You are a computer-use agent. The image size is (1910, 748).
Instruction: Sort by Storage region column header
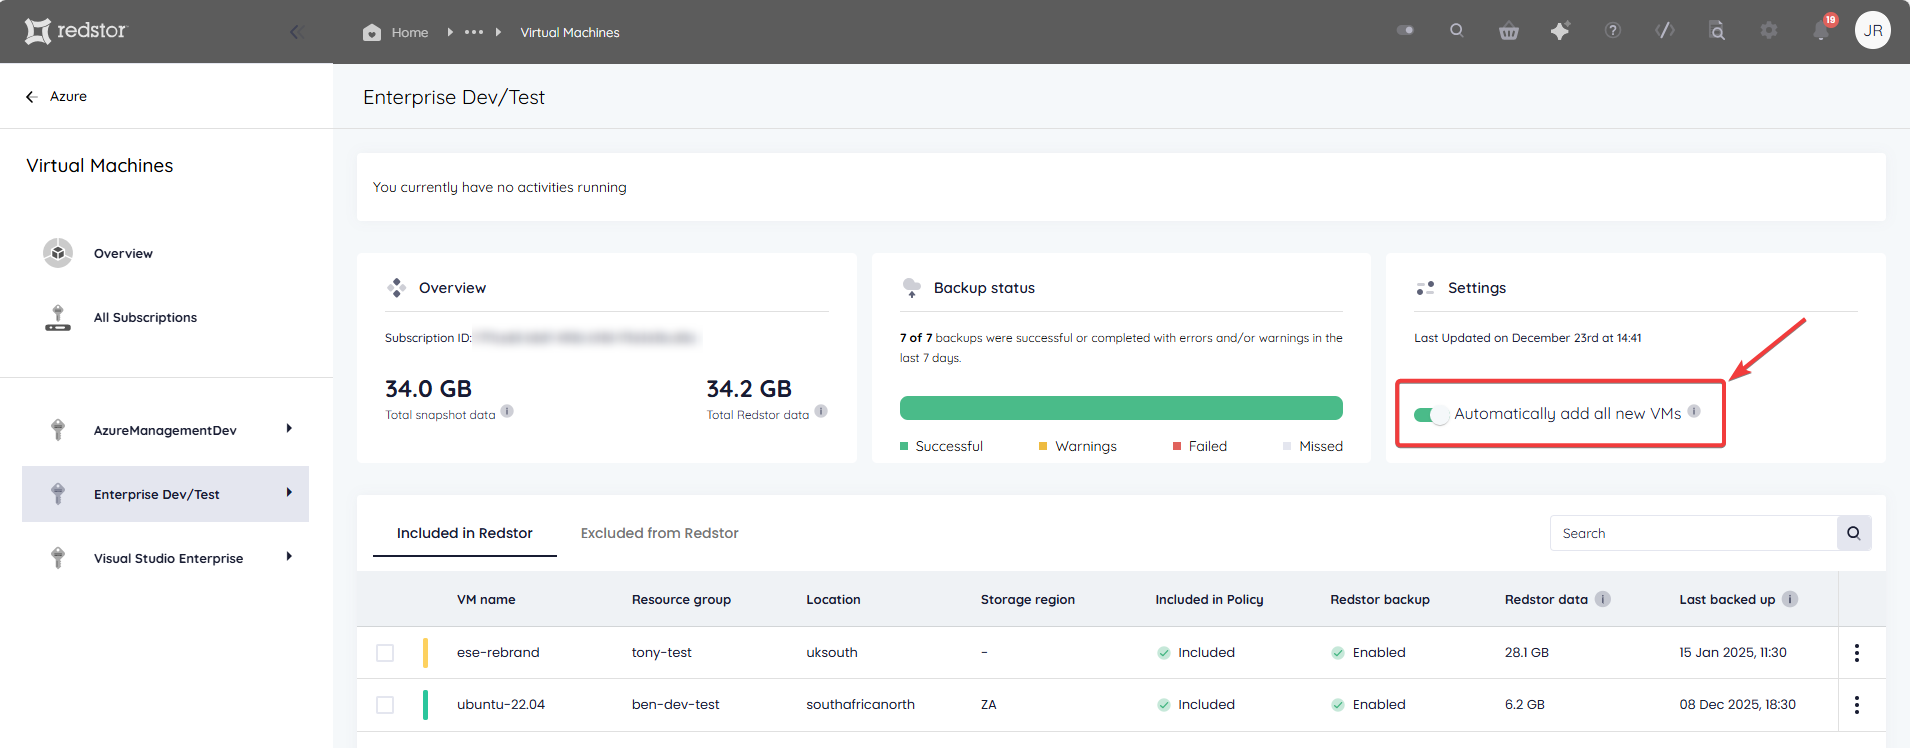1028,600
